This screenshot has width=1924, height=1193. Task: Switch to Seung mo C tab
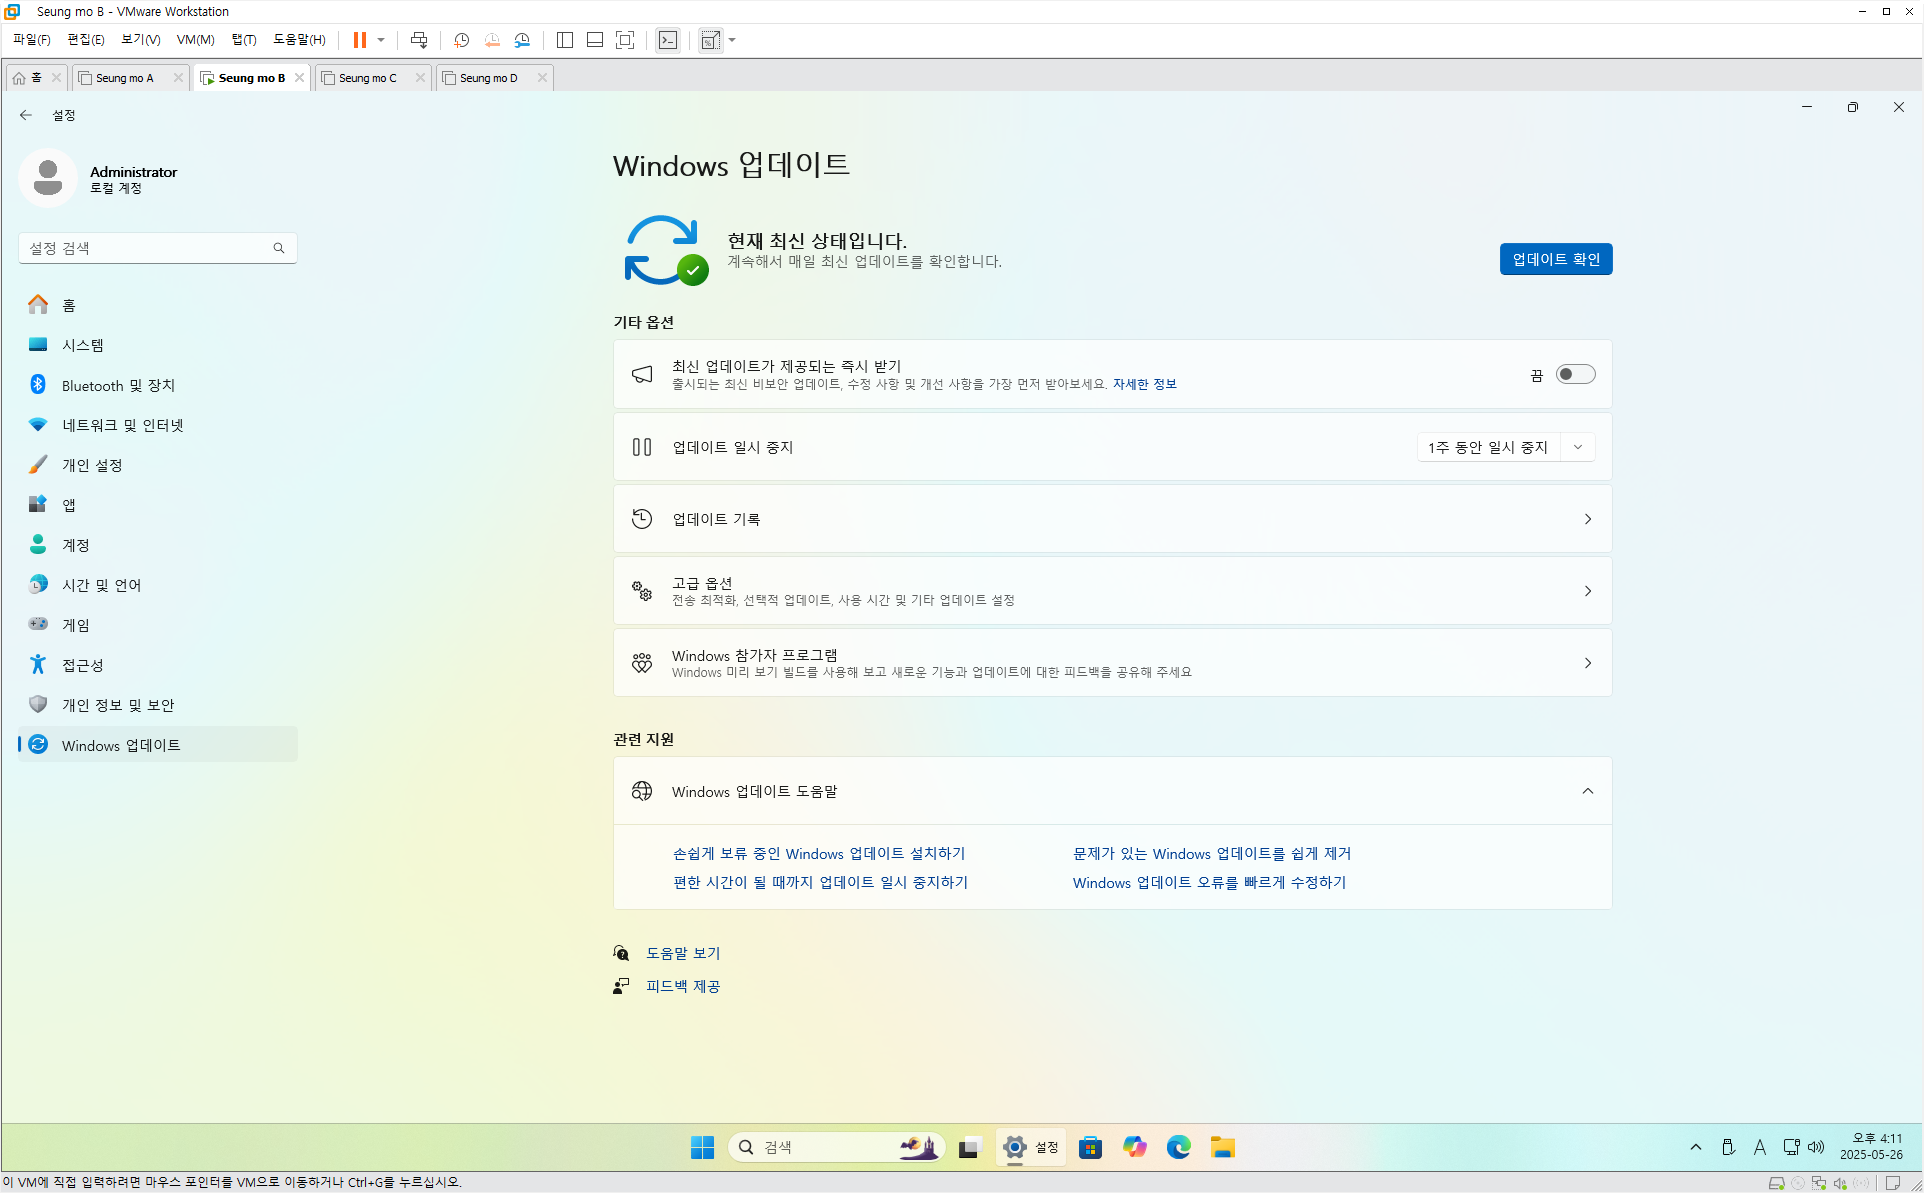point(367,78)
